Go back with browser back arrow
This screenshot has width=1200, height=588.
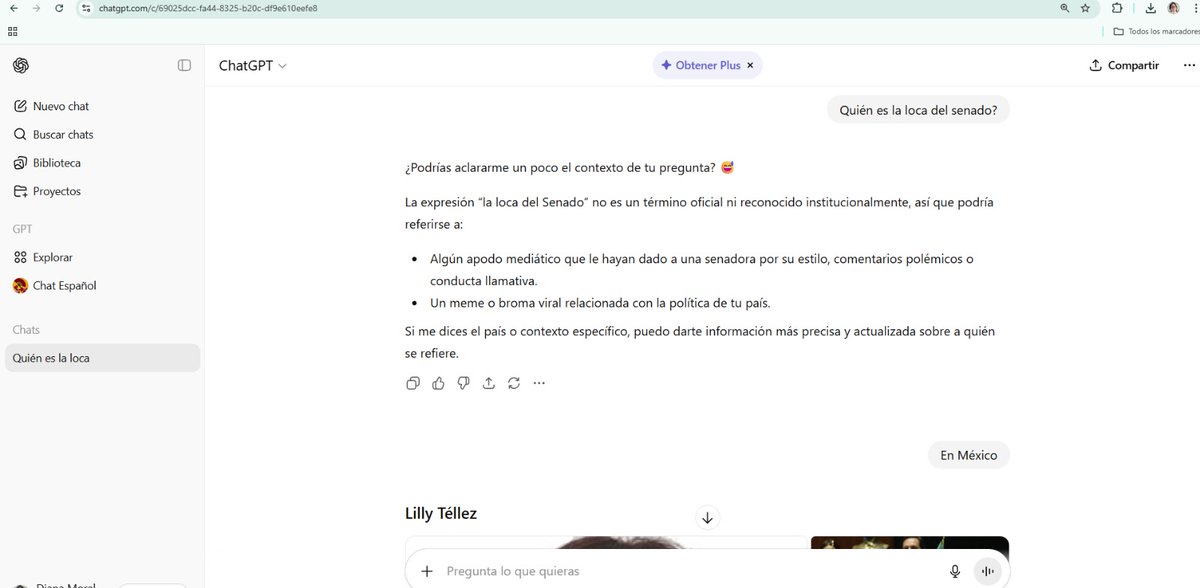pos(13,8)
